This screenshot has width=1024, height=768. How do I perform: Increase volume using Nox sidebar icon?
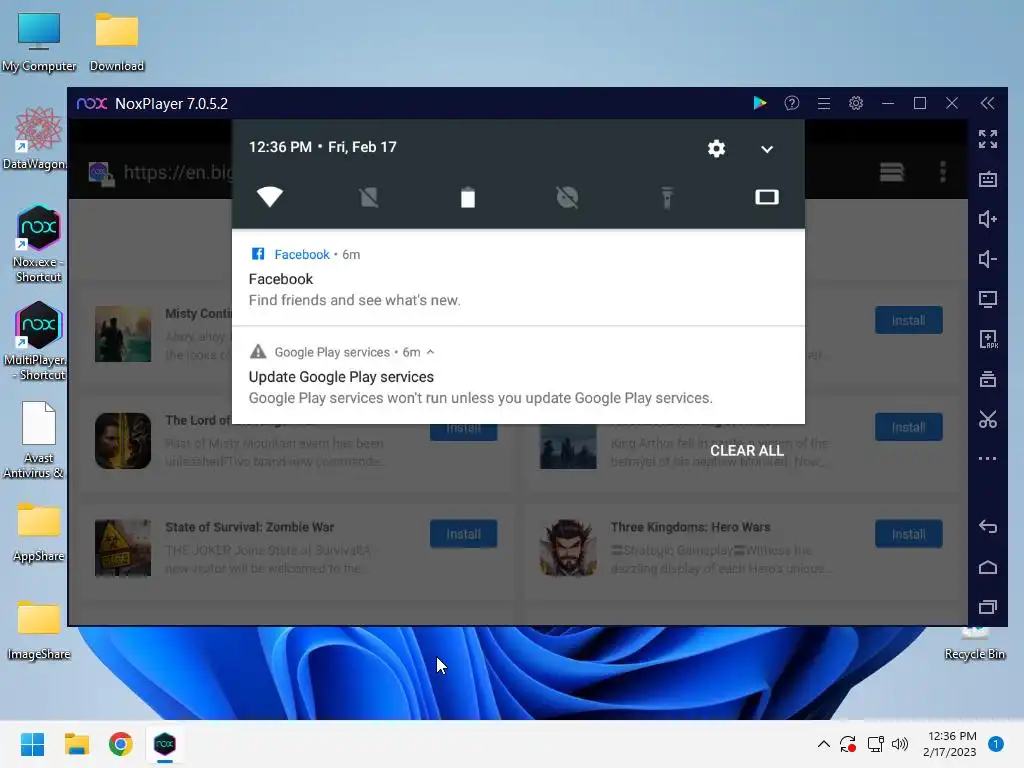[x=987, y=219]
